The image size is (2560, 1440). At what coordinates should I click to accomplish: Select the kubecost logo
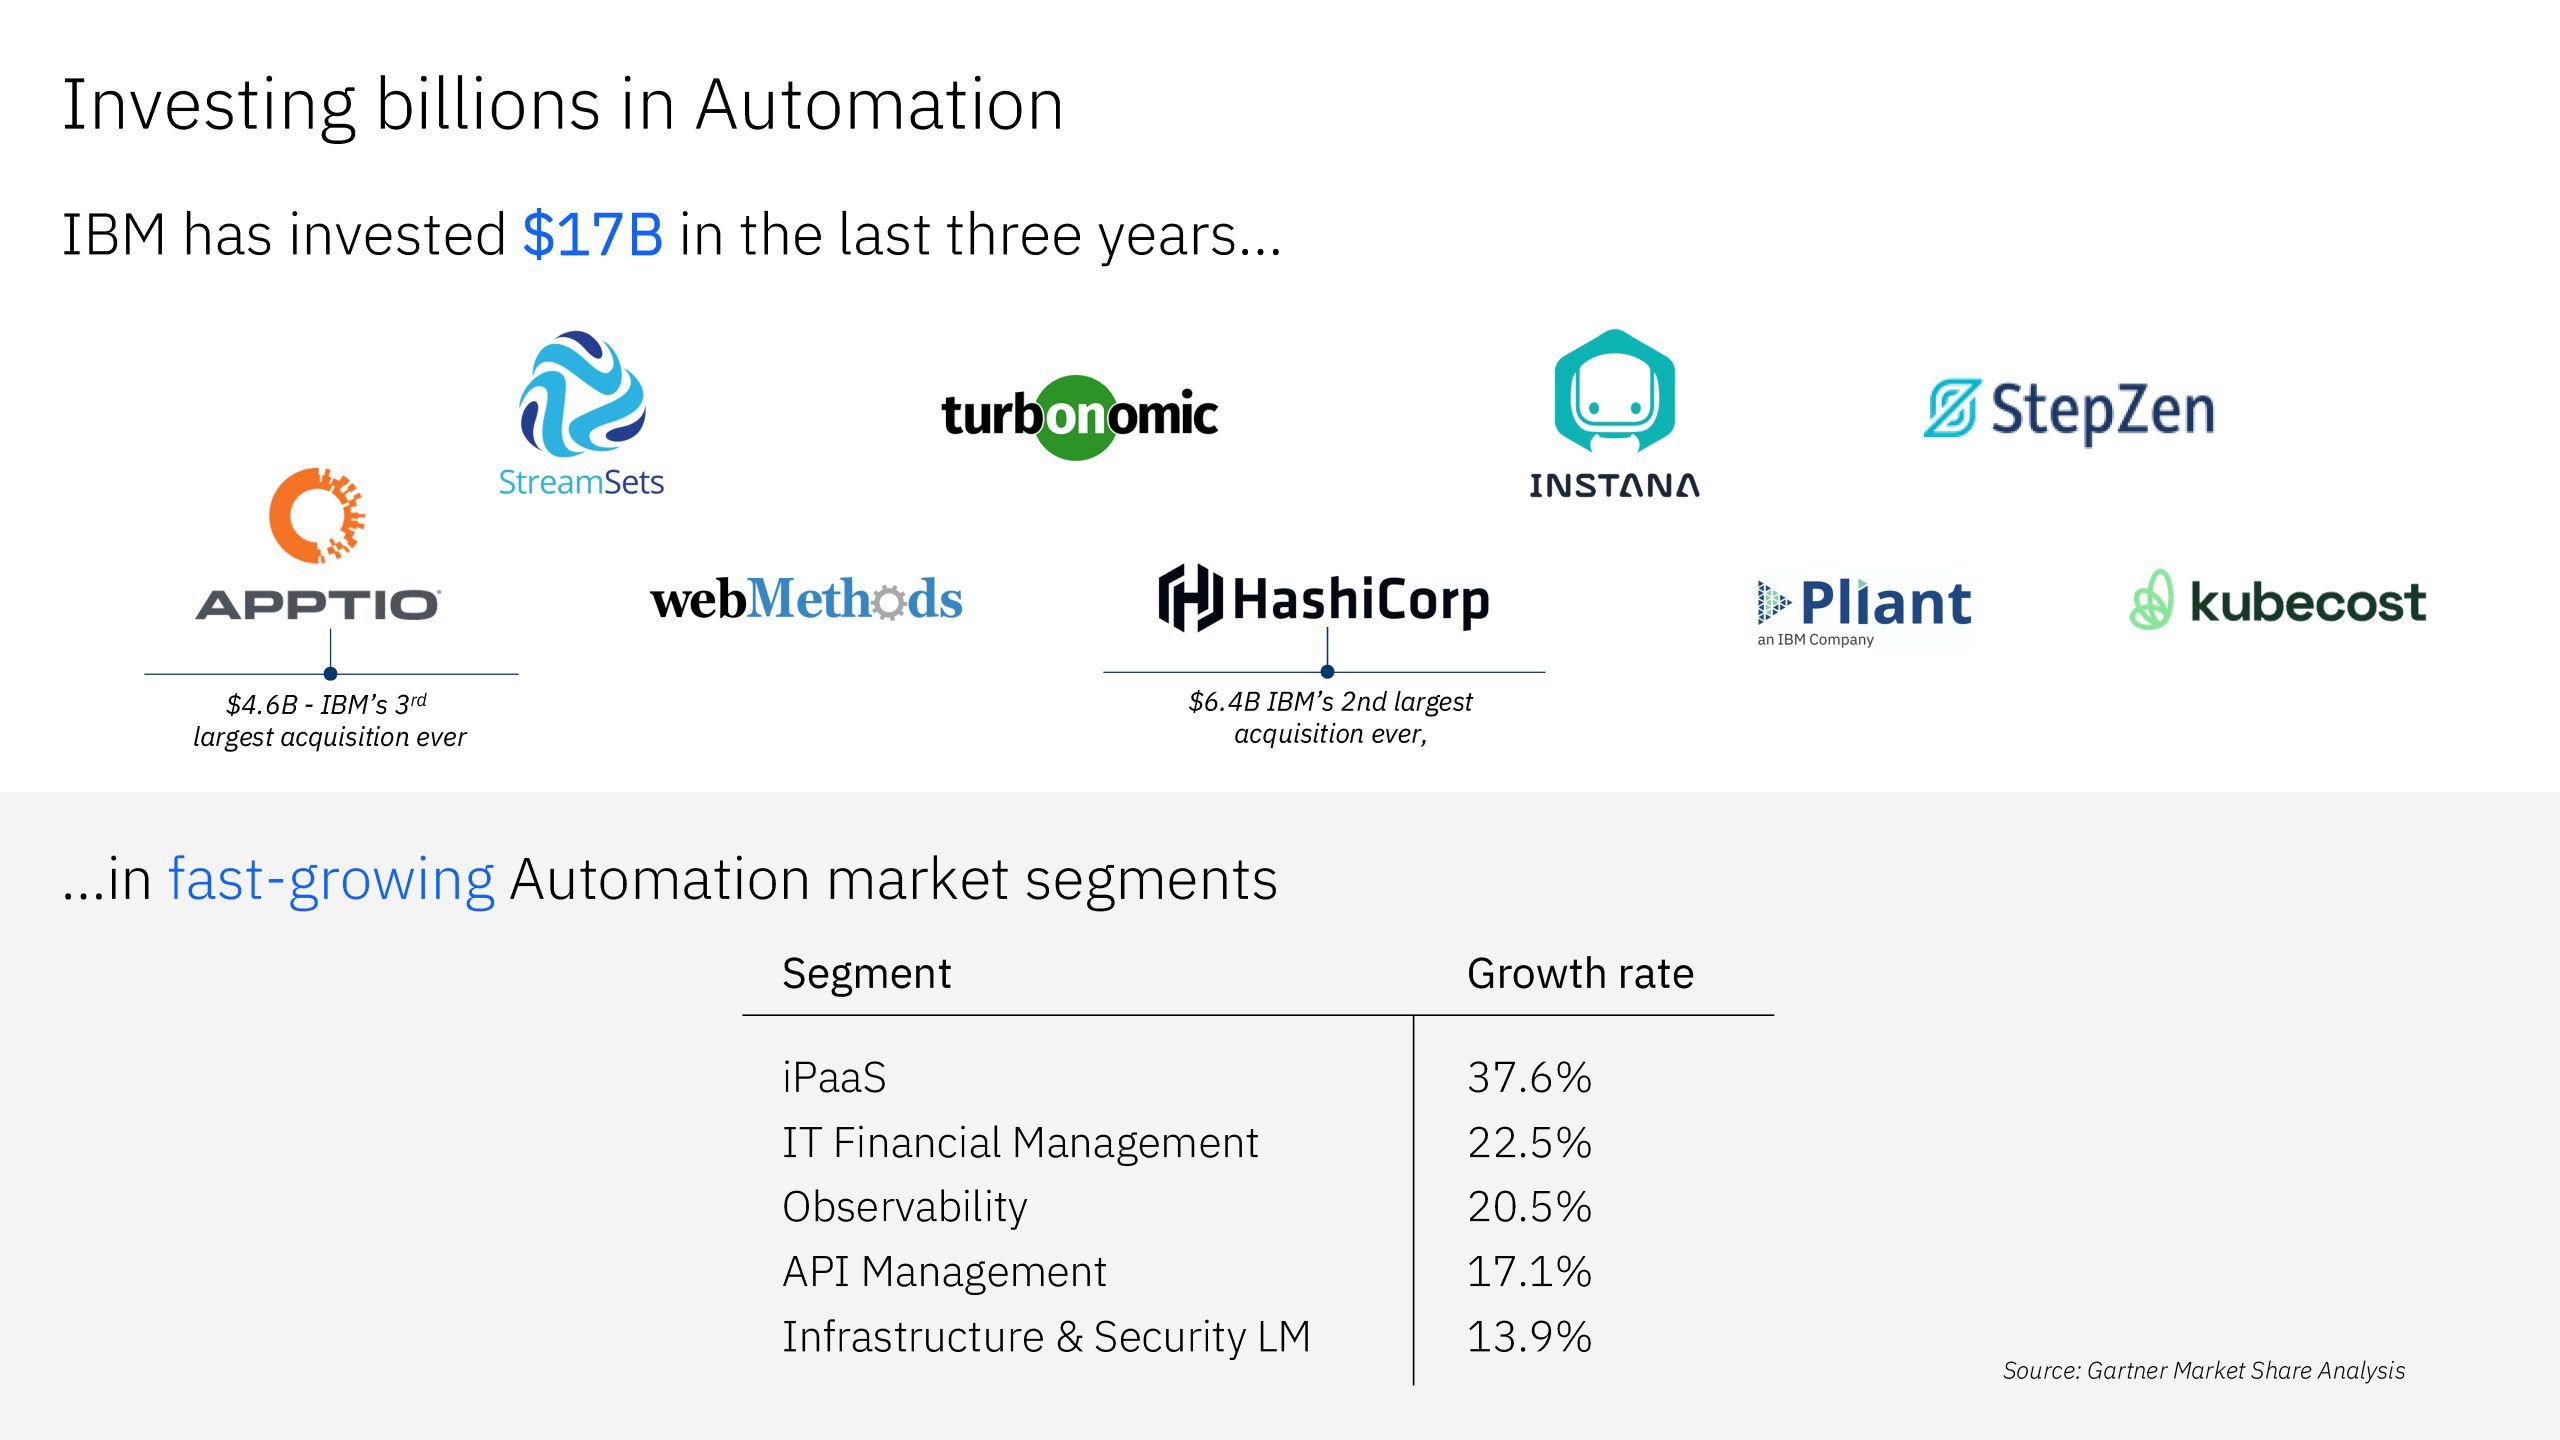[2278, 602]
